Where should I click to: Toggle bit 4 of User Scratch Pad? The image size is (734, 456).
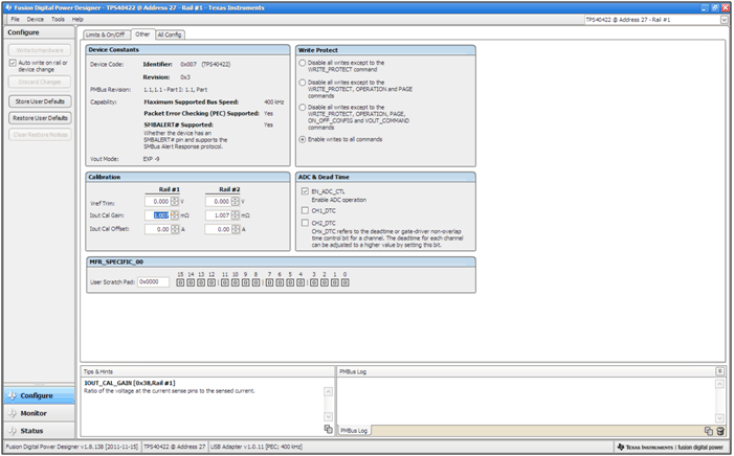[301, 283]
